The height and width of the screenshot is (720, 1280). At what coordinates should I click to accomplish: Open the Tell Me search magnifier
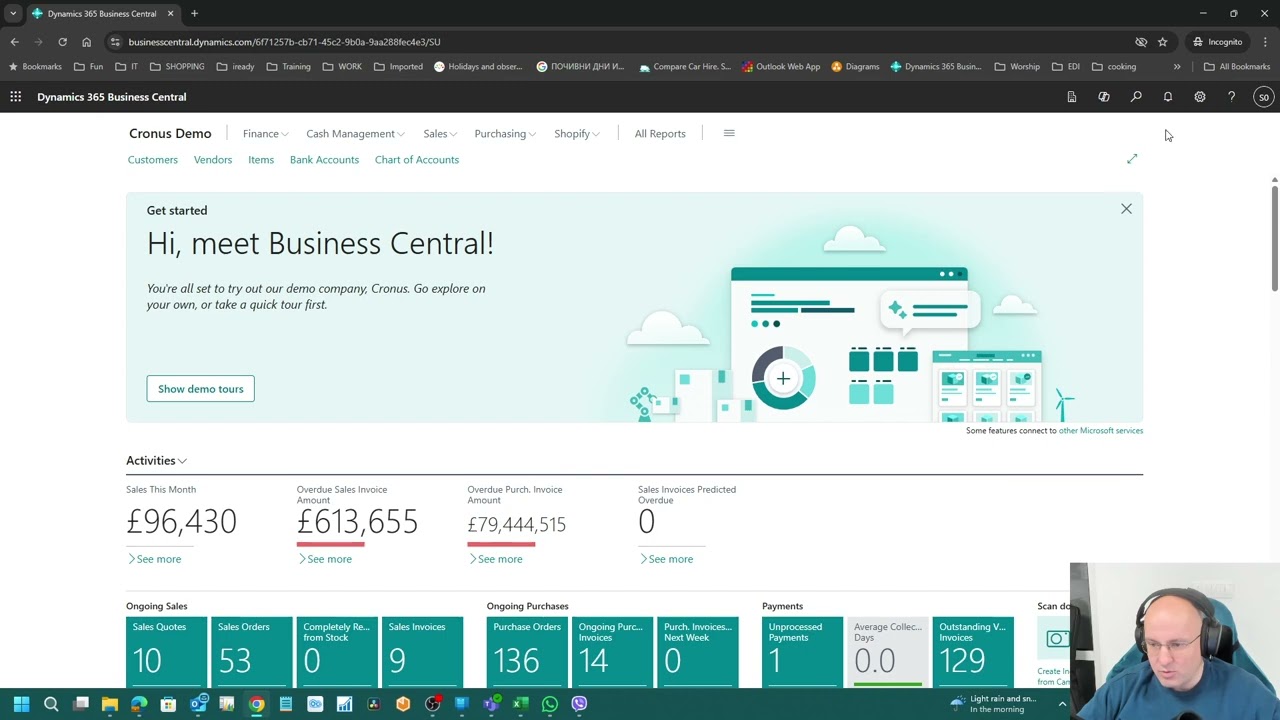click(x=1136, y=97)
